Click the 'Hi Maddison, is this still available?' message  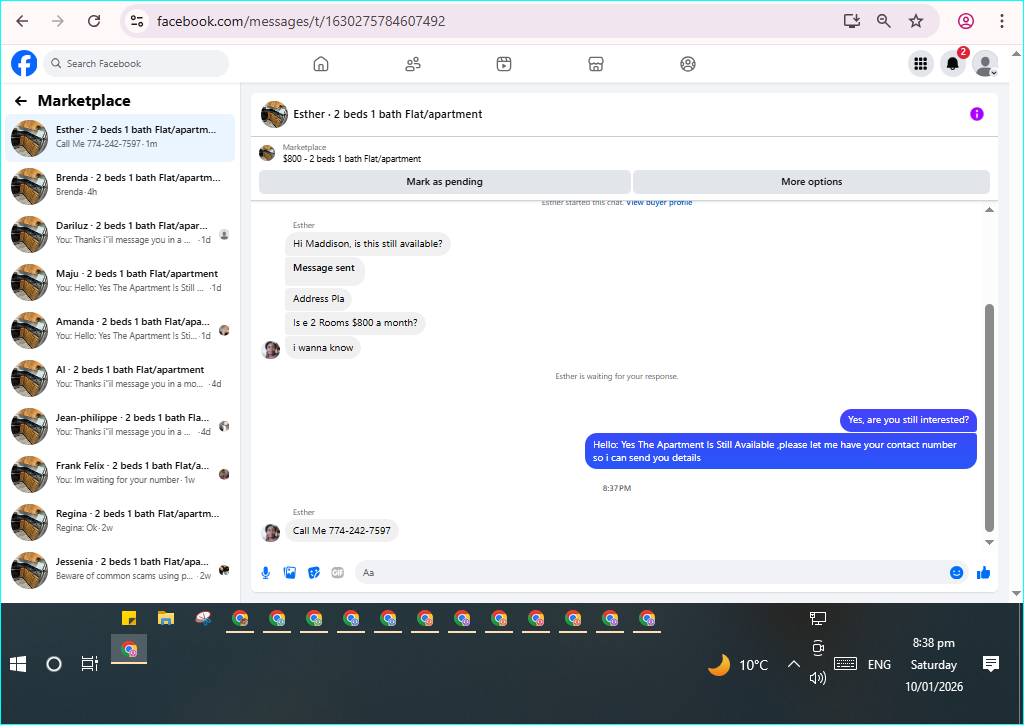368,244
